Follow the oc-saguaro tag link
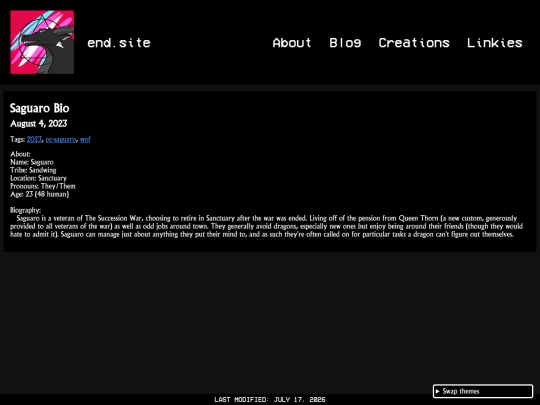Image resolution: width=540 pixels, height=405 pixels. [x=61, y=139]
